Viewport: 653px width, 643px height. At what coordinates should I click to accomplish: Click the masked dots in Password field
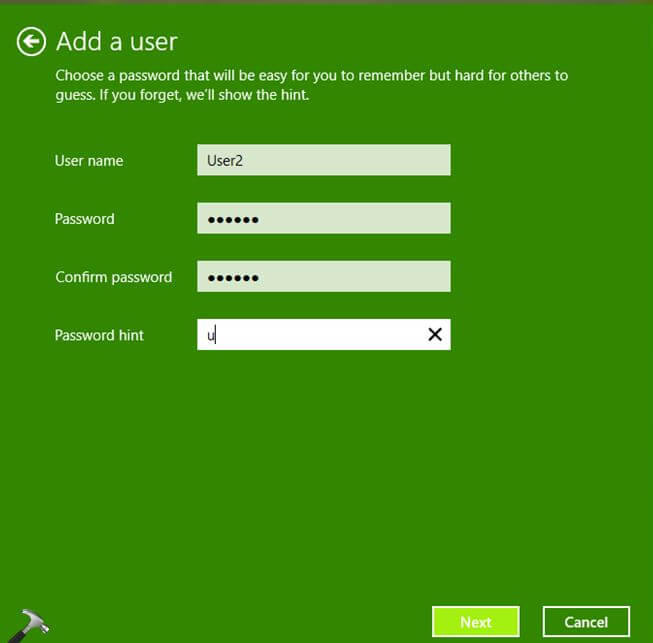click(232, 220)
